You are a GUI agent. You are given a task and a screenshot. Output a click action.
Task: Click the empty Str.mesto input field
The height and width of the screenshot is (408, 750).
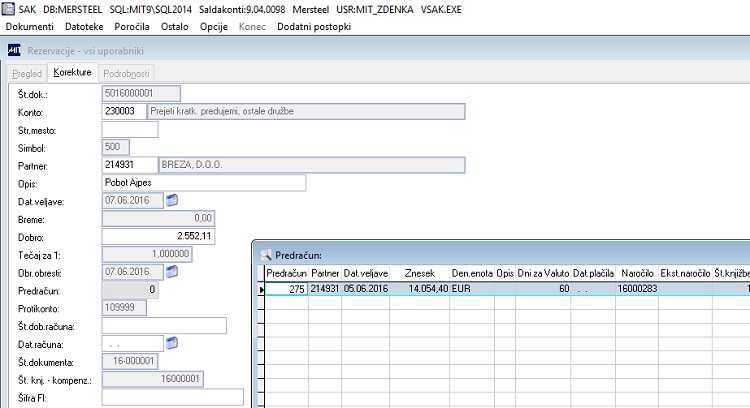click(130, 129)
